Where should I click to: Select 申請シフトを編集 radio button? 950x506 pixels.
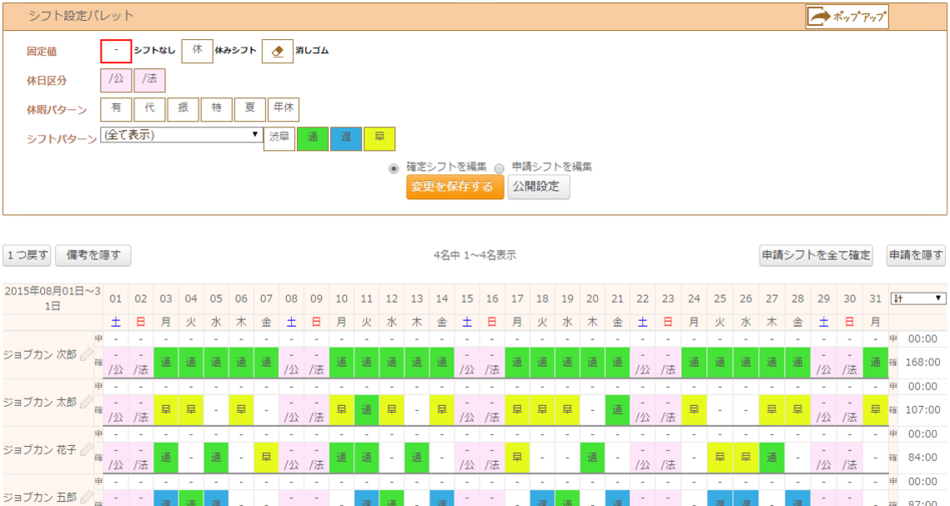(x=500, y=167)
